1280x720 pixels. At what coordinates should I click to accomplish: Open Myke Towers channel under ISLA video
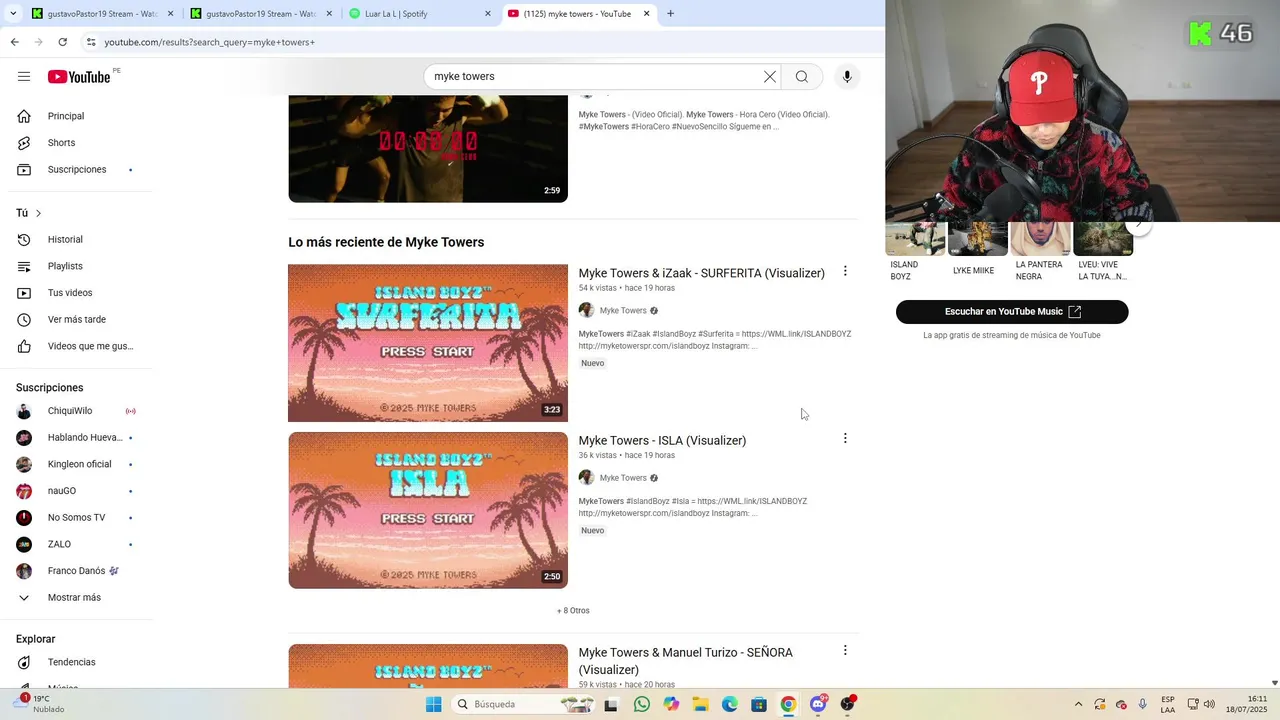click(623, 478)
